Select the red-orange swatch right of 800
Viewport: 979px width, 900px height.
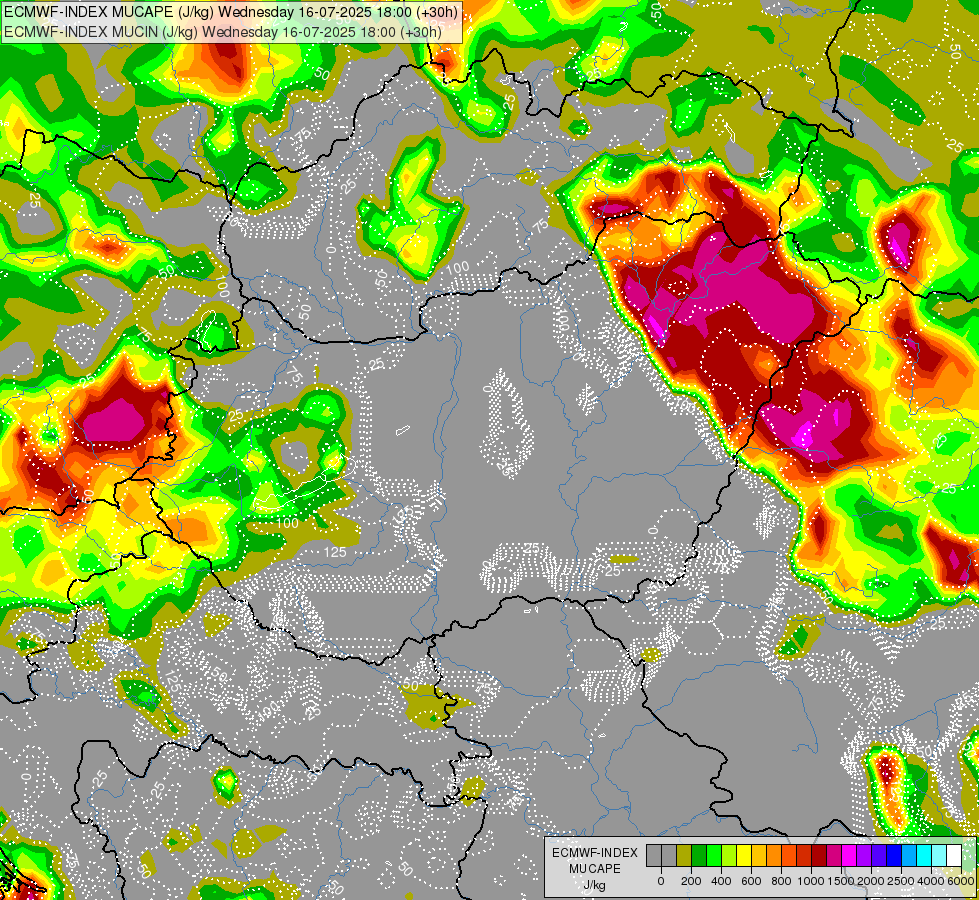pos(789,856)
